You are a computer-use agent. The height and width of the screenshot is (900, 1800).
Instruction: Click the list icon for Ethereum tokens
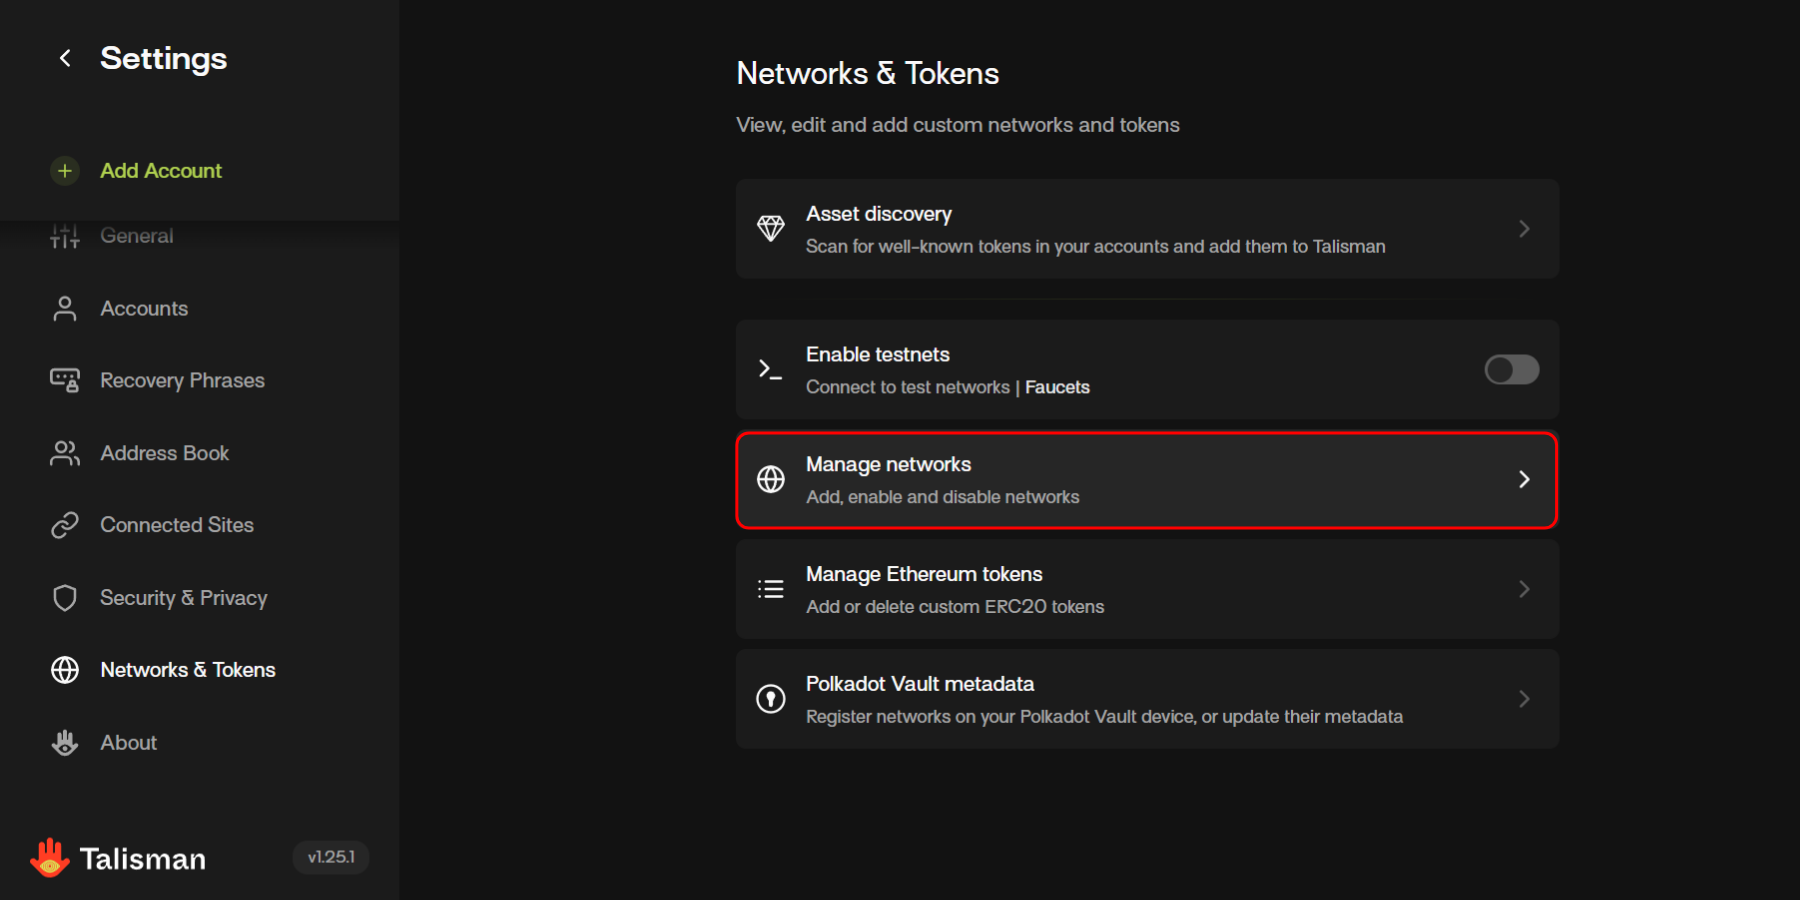tap(770, 589)
